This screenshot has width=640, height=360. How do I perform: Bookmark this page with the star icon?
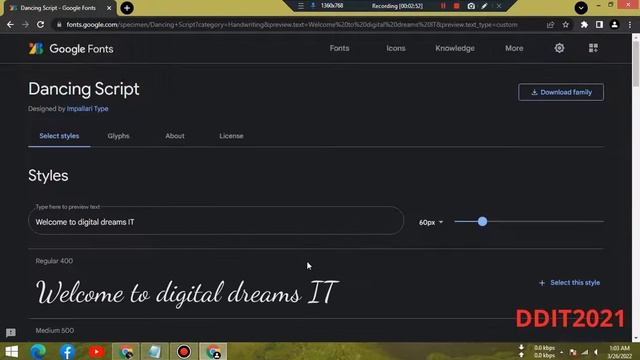(x=565, y=24)
